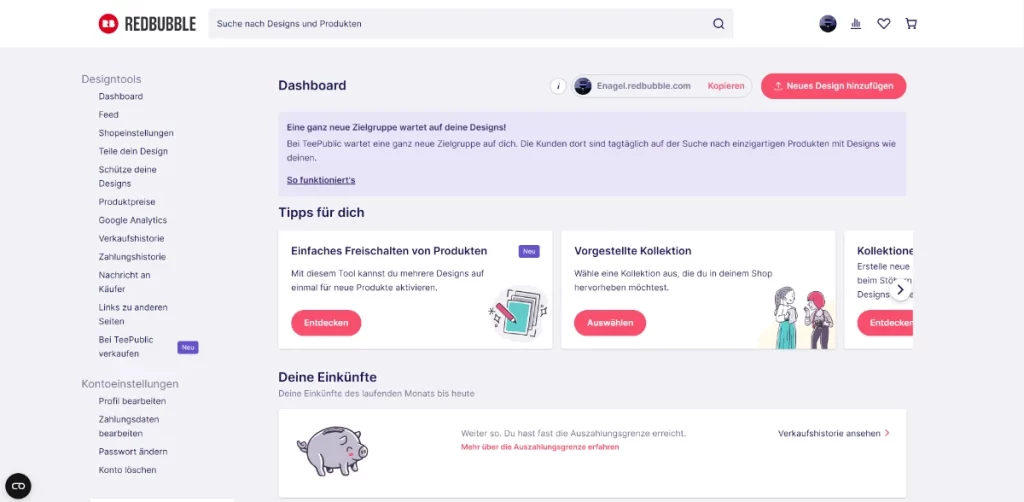
Task: Open Mehr über die Auszahlungsgrenze erfahren link
Action: click(x=539, y=447)
